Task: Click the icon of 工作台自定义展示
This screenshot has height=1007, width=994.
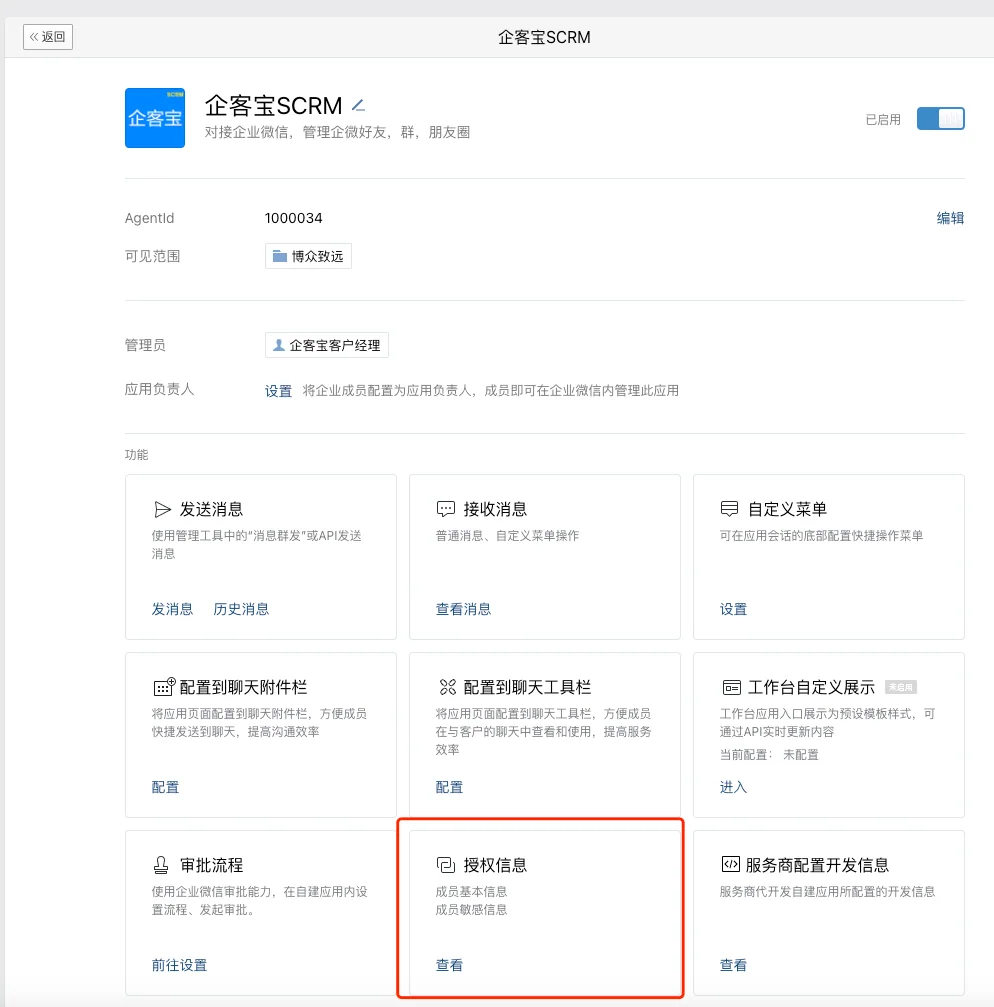Action: pos(731,688)
